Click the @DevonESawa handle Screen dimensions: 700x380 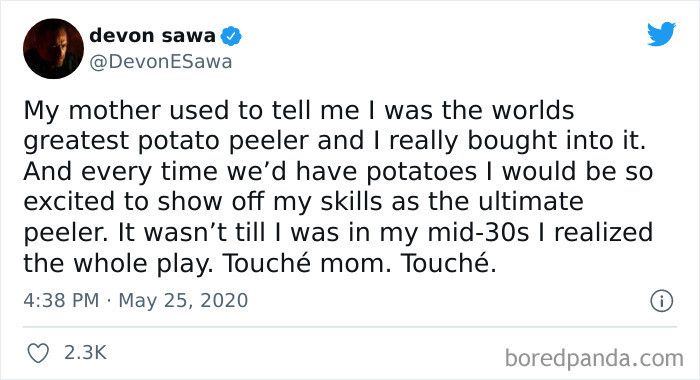pos(161,62)
